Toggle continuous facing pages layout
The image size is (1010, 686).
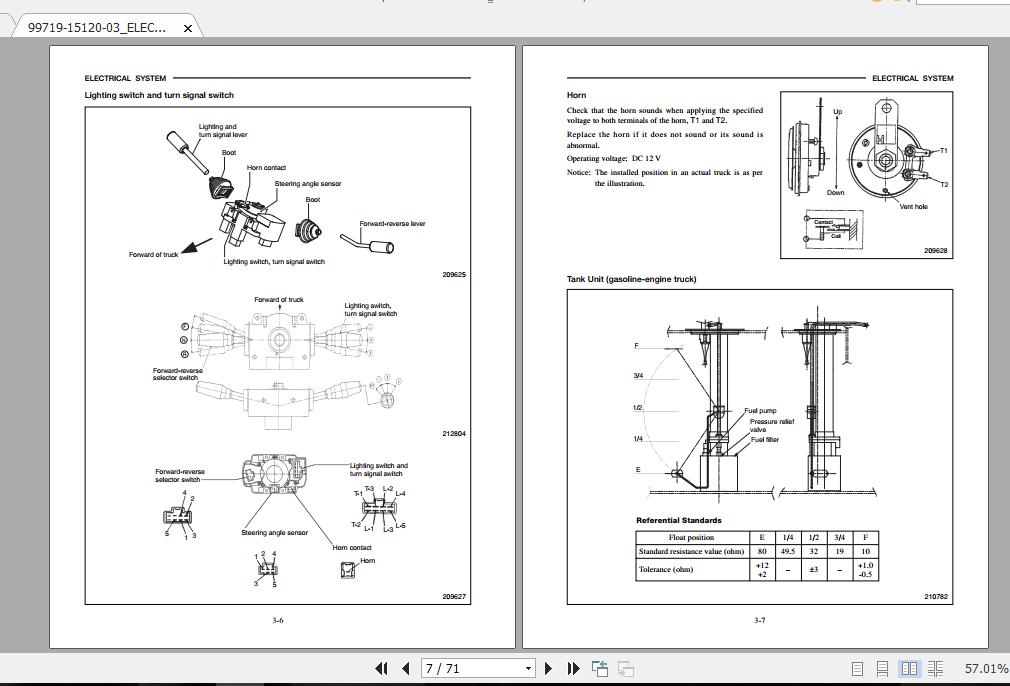coord(936,668)
